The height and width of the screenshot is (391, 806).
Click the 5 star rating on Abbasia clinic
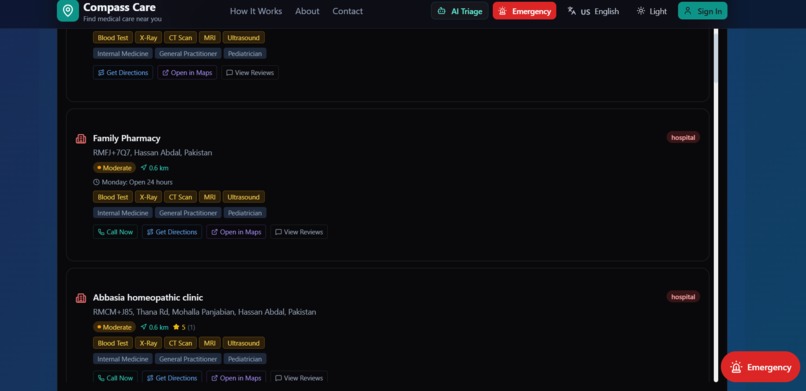pyautogui.click(x=184, y=327)
